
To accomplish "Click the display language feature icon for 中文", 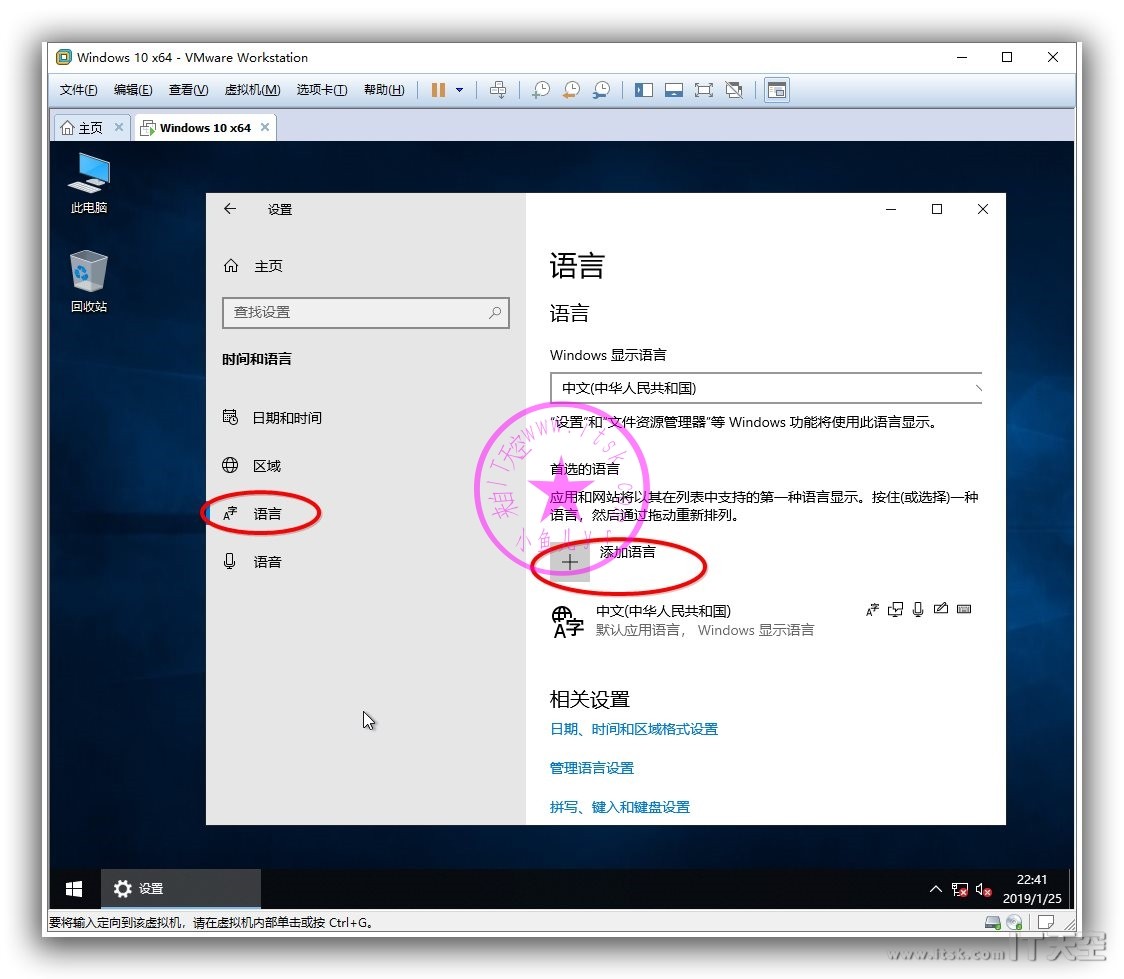I will [x=872, y=610].
